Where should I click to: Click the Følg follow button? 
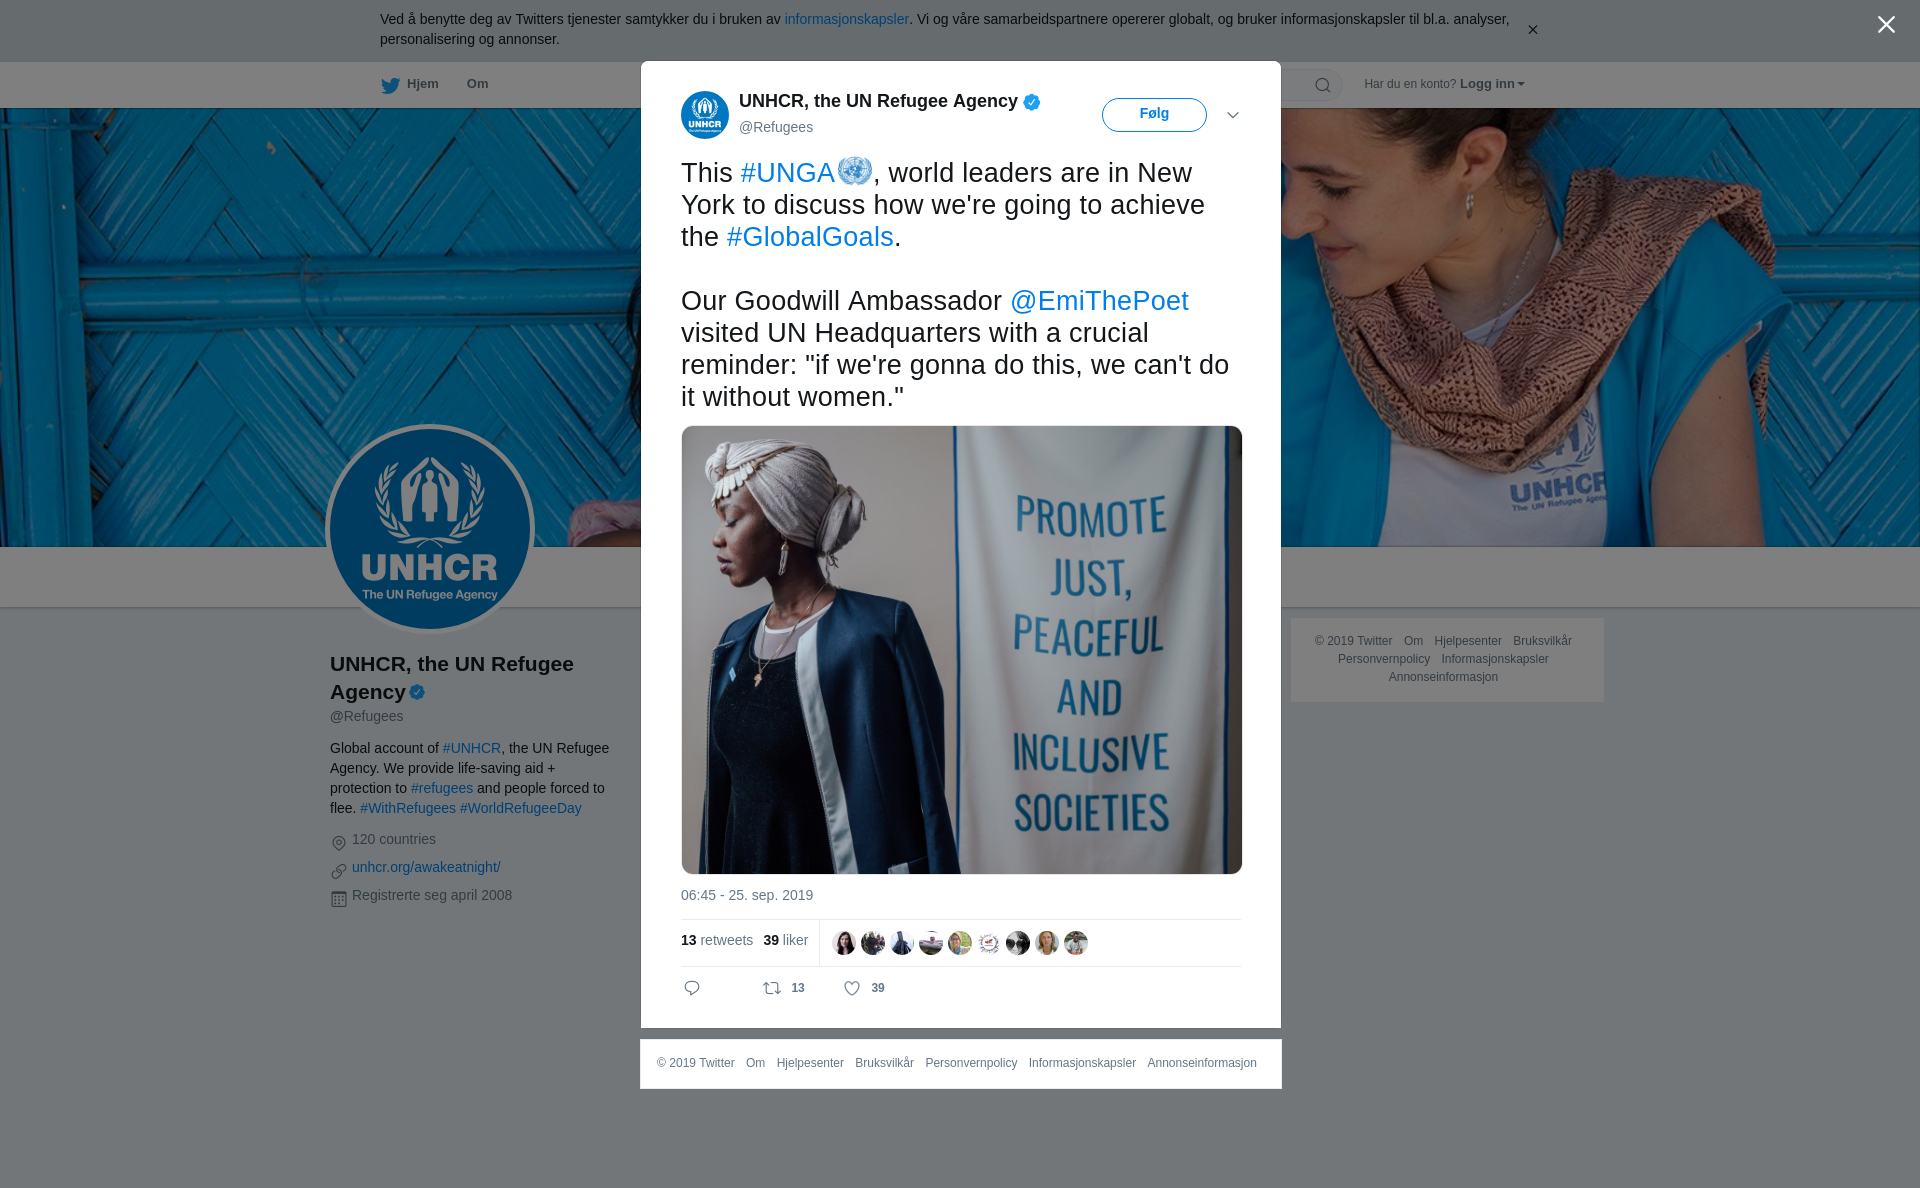[x=1154, y=115]
